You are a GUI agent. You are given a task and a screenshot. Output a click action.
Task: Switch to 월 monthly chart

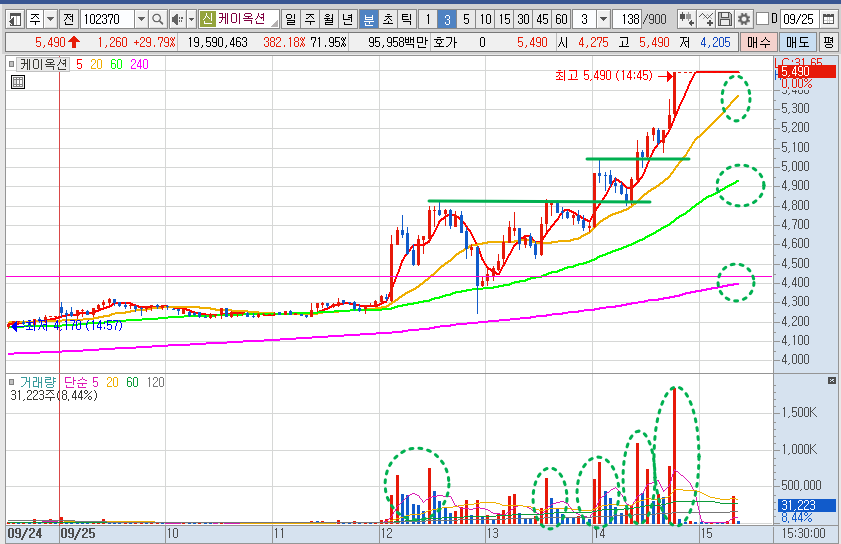329,20
